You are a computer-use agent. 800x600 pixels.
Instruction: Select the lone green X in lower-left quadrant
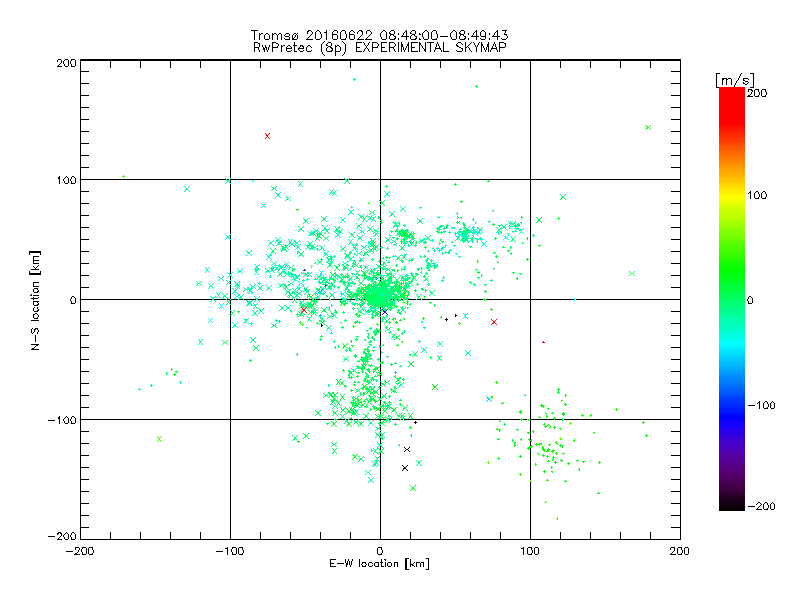(160, 439)
